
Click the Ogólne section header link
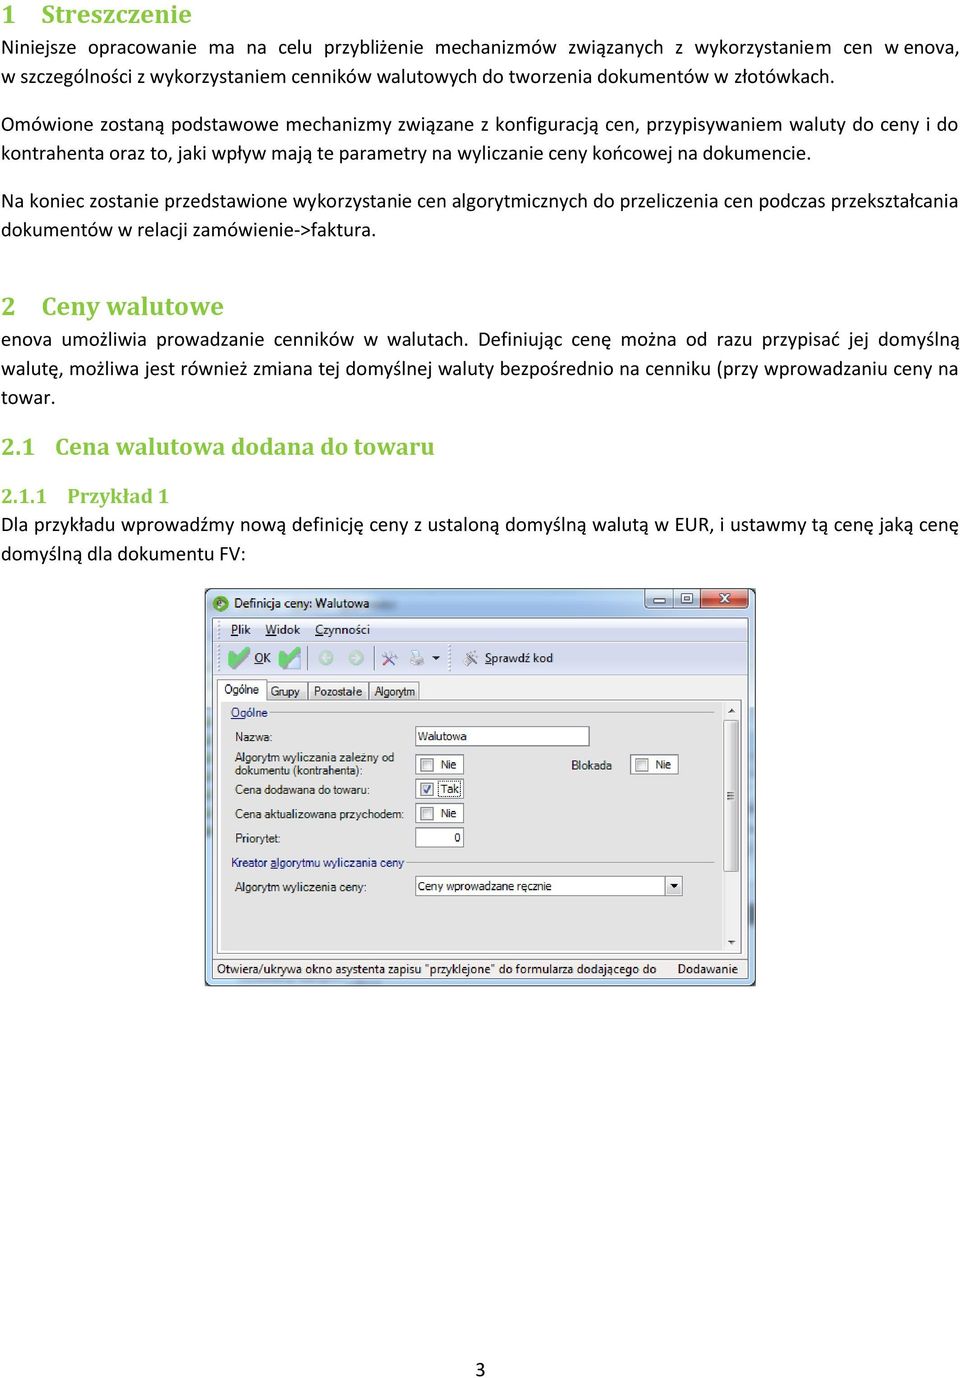click(x=249, y=713)
